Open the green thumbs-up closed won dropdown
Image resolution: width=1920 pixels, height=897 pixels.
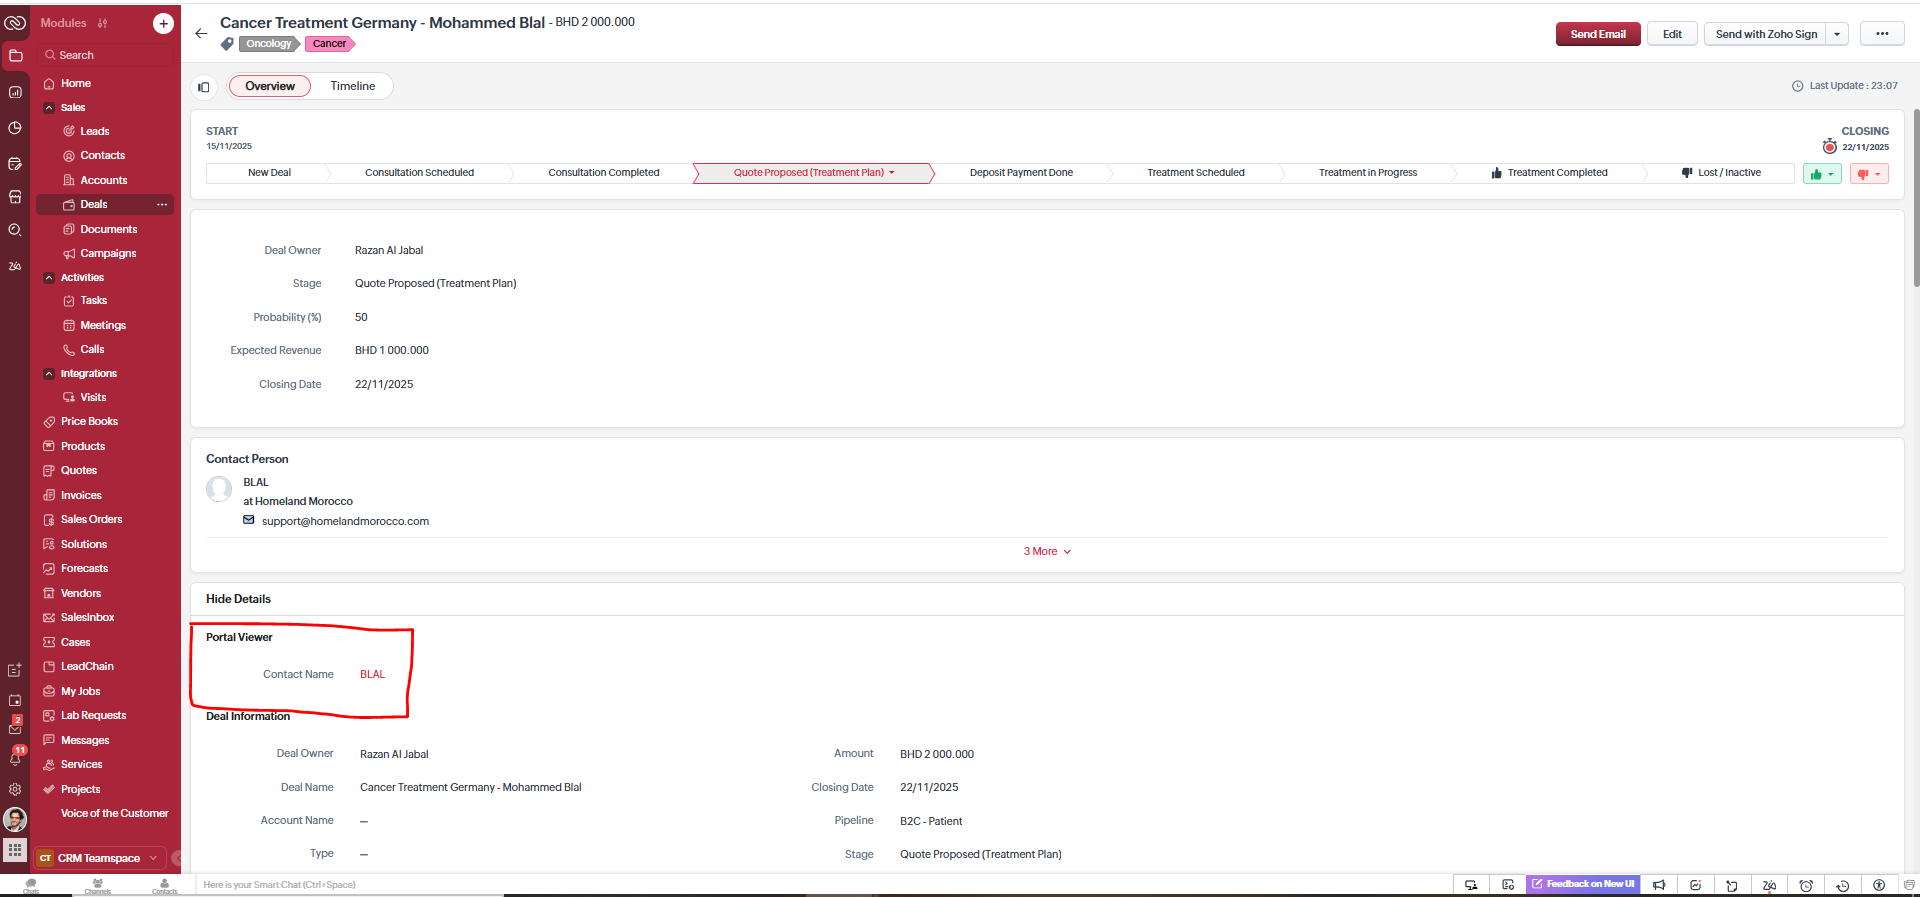pyautogui.click(x=1822, y=174)
